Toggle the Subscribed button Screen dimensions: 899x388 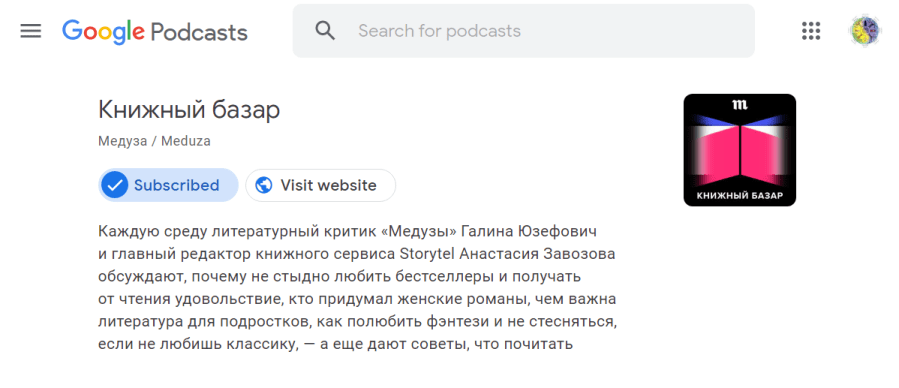(x=168, y=185)
